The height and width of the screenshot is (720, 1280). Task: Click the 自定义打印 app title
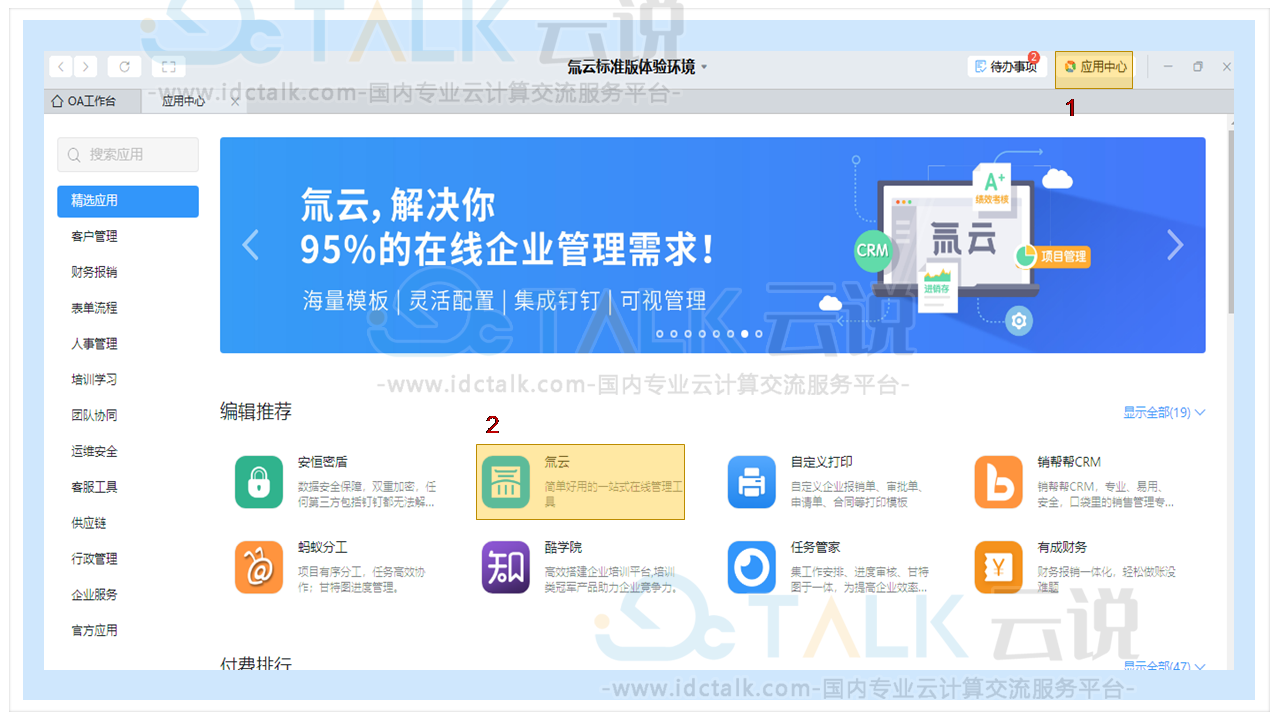coord(822,462)
